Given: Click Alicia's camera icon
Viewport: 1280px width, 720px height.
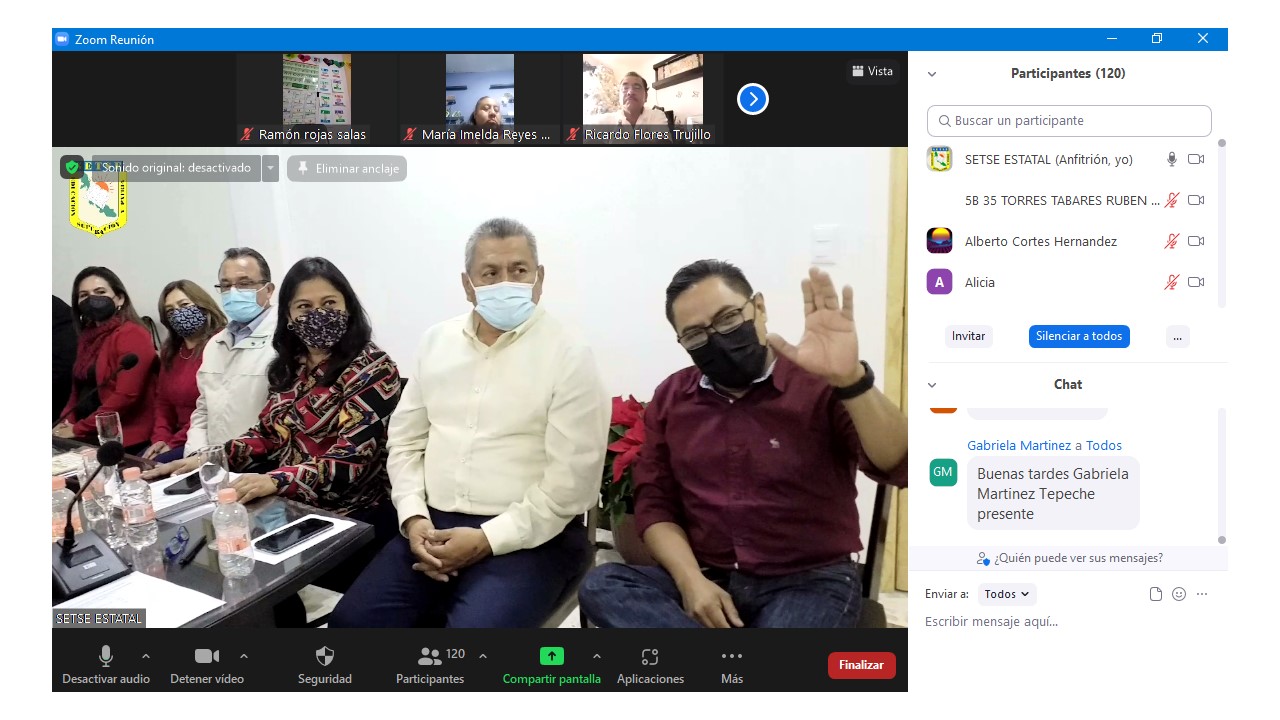Looking at the screenshot, I should [x=1196, y=282].
